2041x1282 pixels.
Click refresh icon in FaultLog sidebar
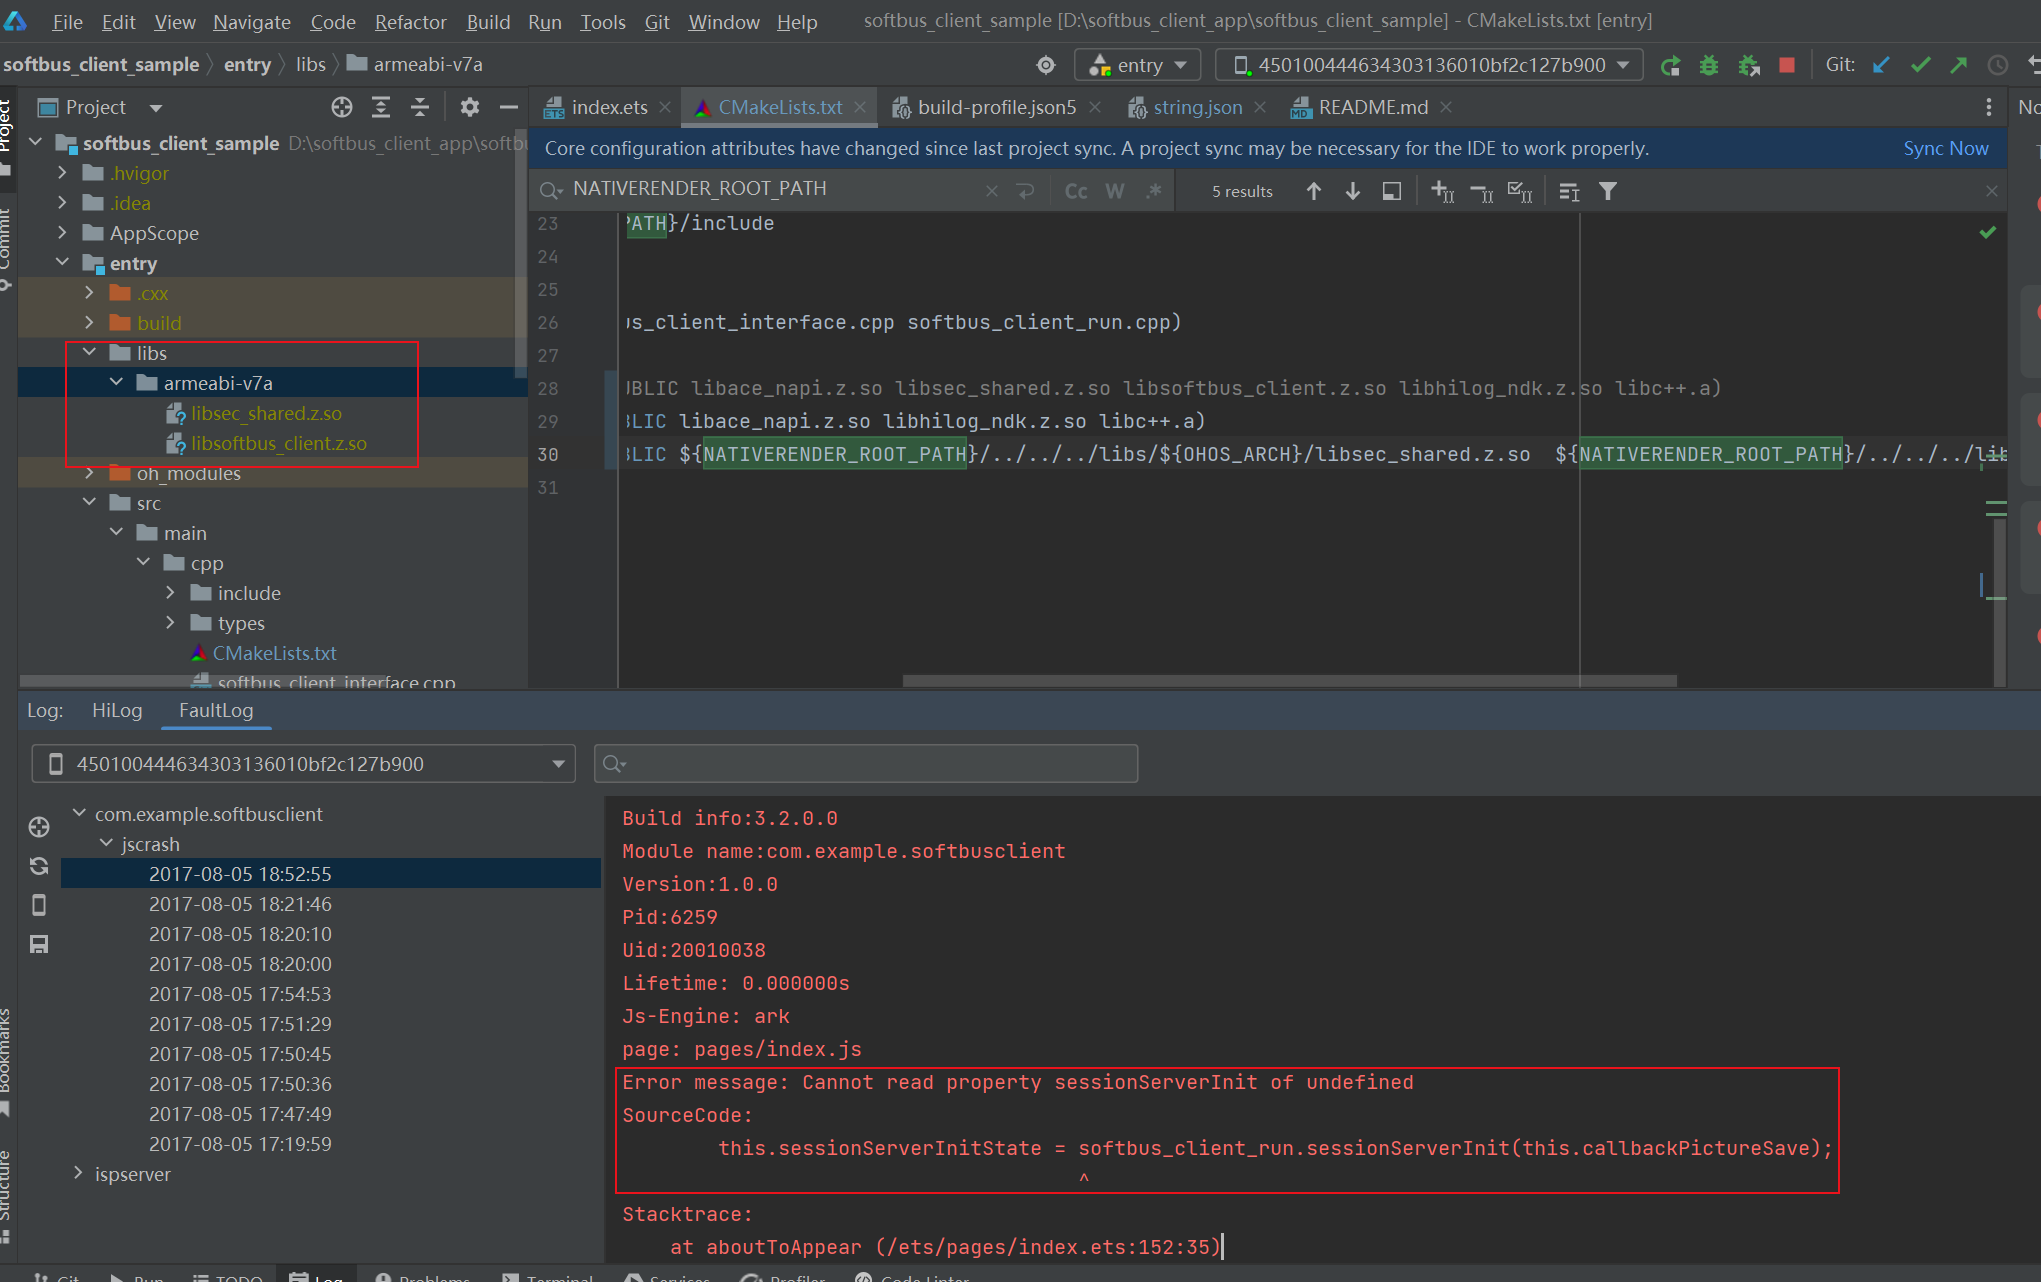[x=39, y=866]
